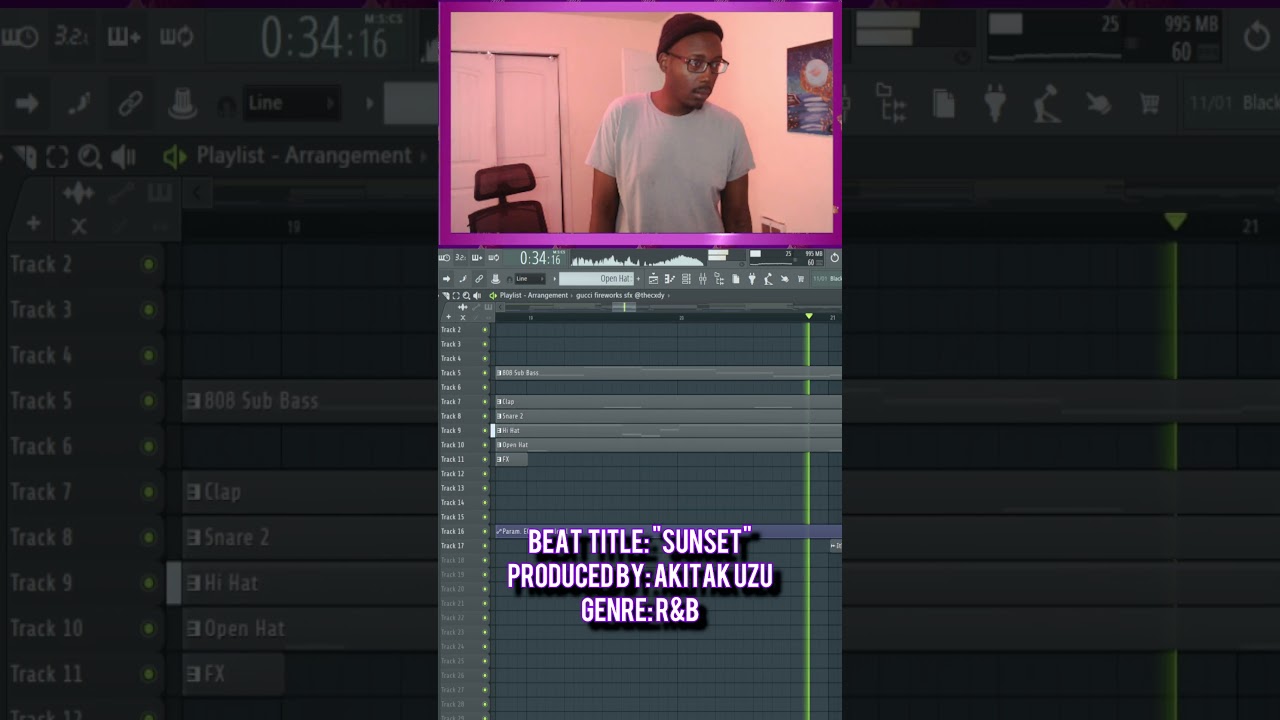
Task: Mute Track 2 using its green dot
Action: [x=485, y=330]
